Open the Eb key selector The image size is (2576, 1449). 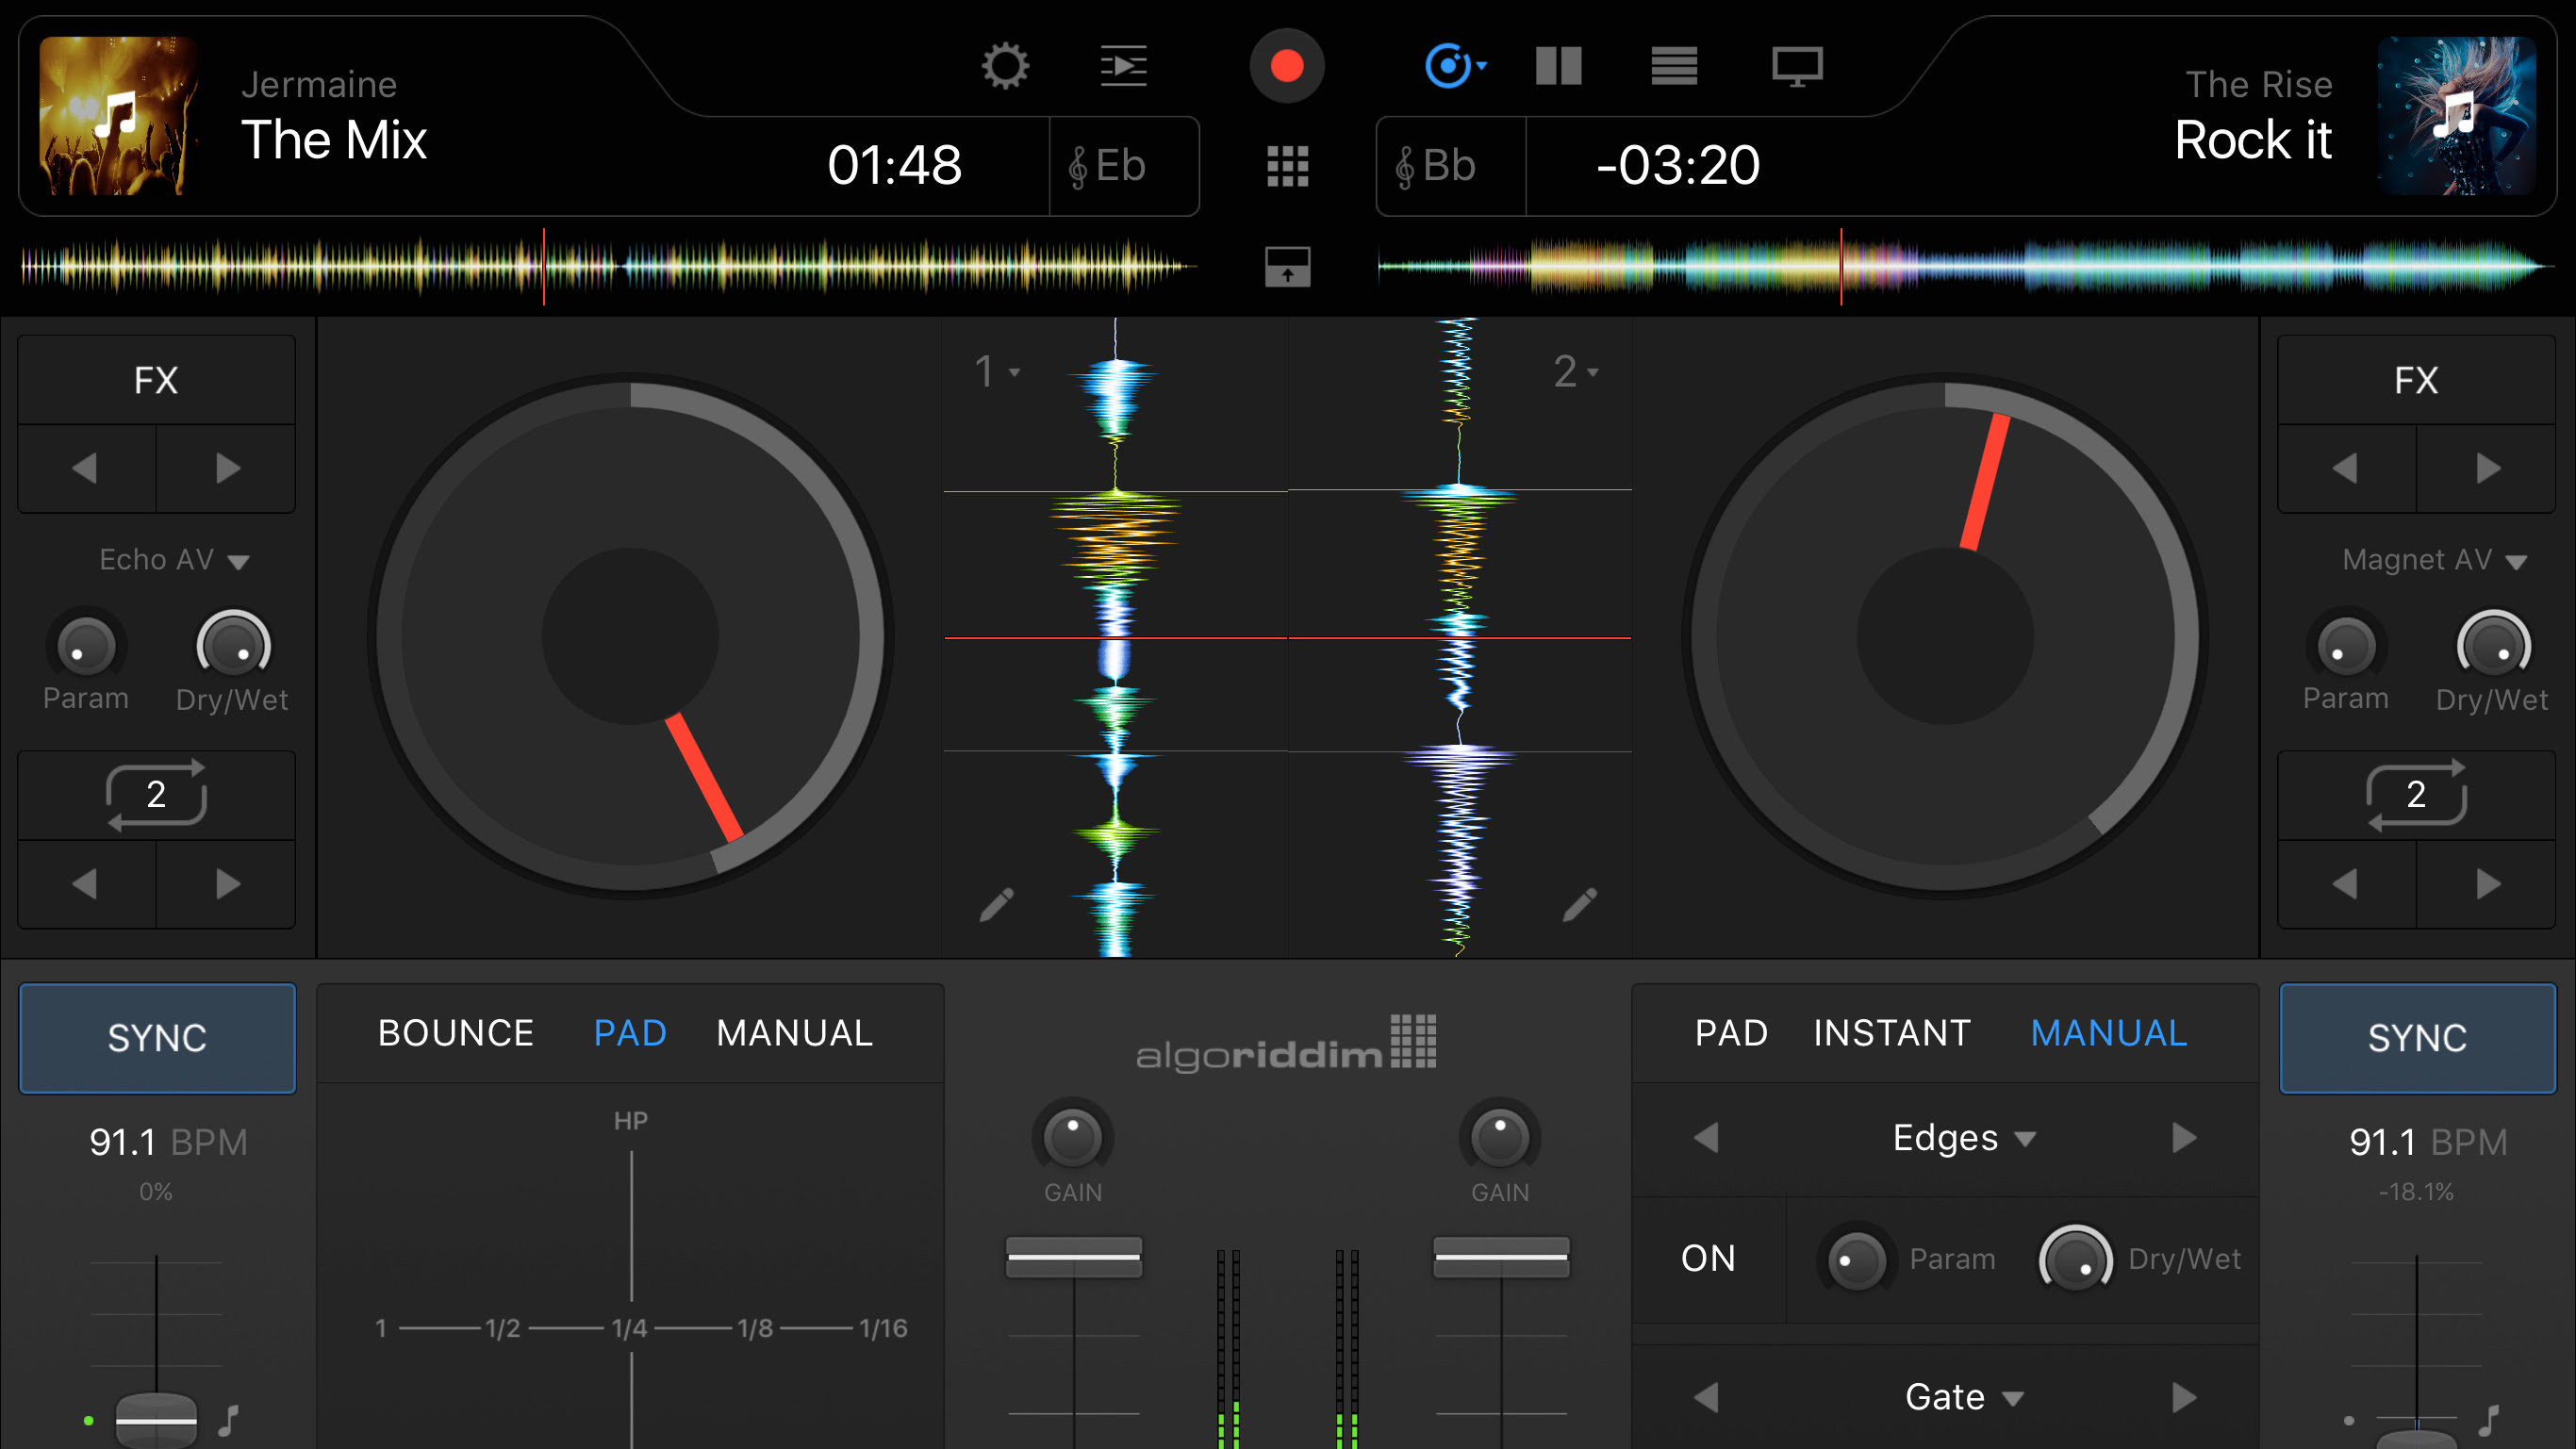1123,166
